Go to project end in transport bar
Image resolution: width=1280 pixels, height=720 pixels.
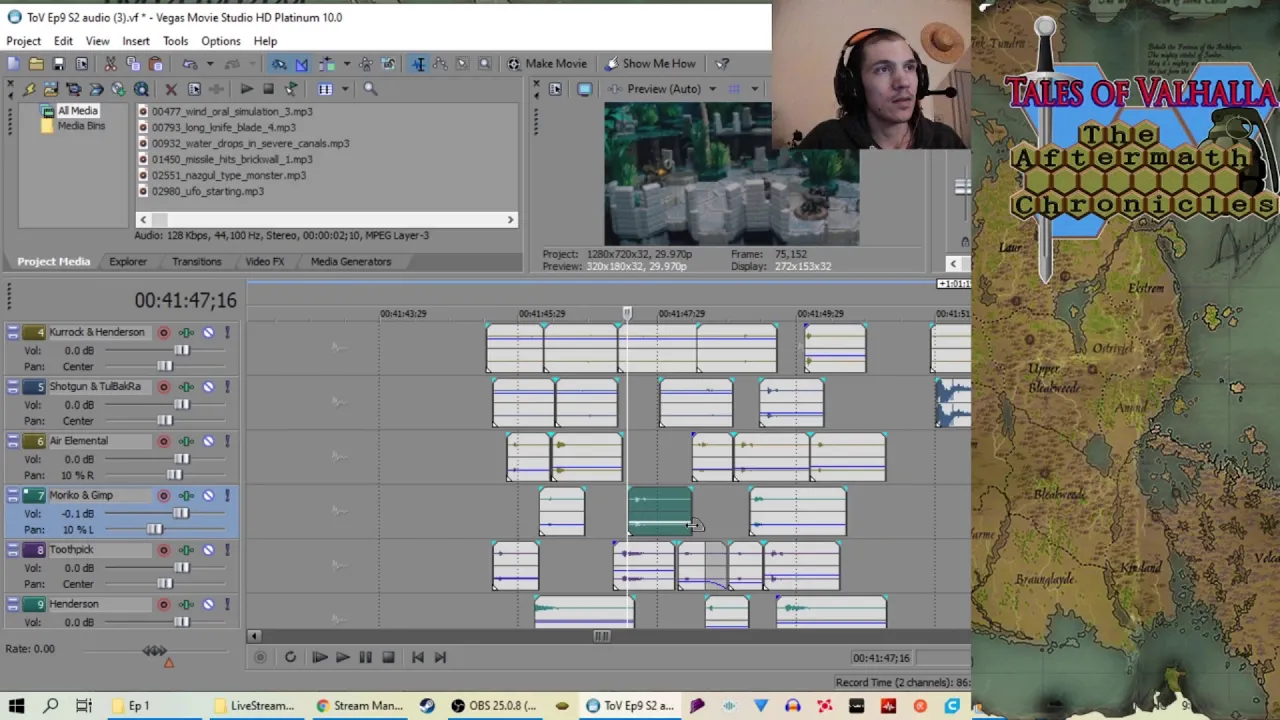tap(439, 657)
